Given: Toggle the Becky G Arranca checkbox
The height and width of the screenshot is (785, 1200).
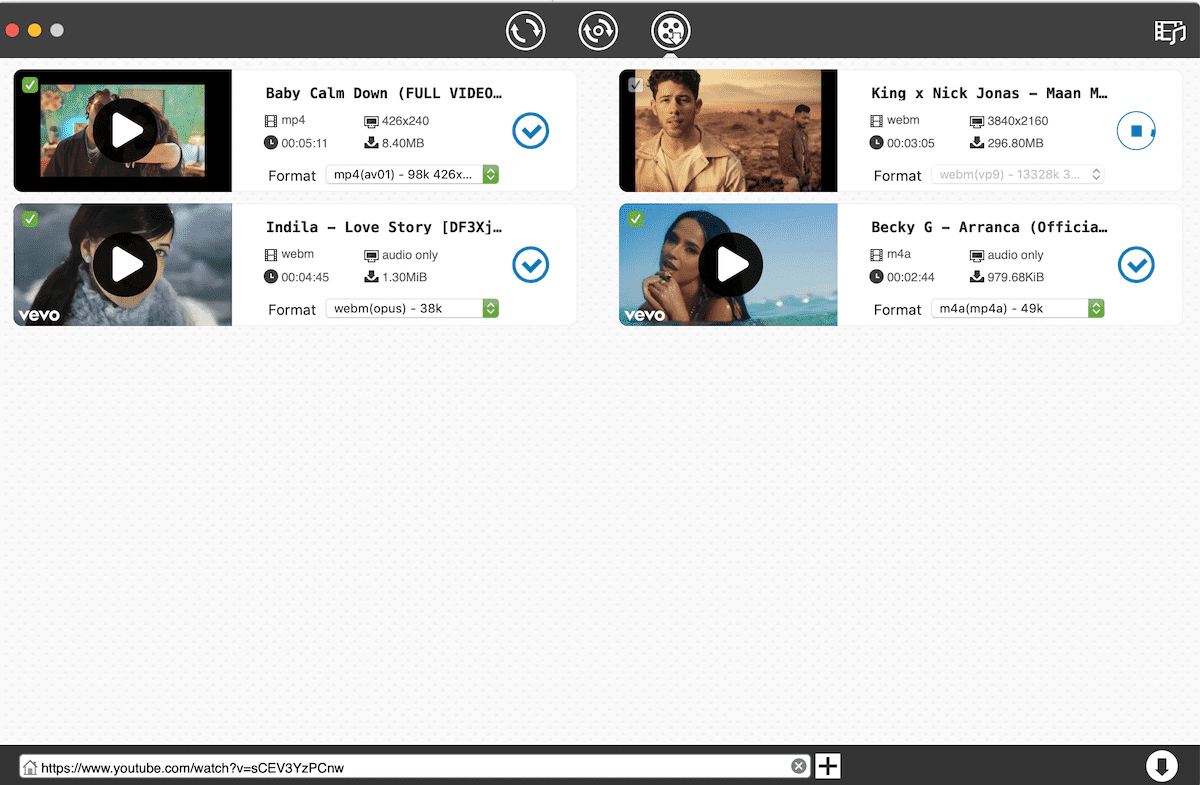Looking at the screenshot, I should [635, 219].
